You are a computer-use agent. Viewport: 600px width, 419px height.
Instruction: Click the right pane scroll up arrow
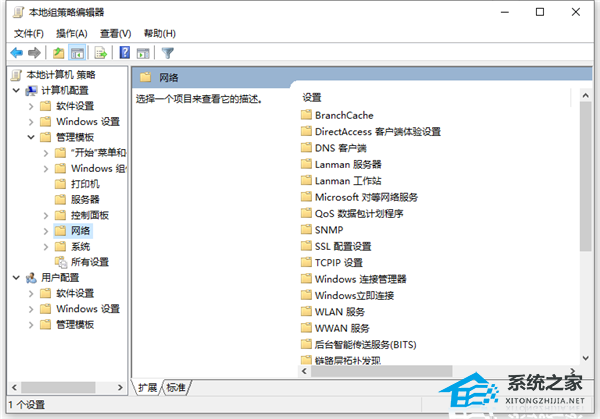click(585, 96)
